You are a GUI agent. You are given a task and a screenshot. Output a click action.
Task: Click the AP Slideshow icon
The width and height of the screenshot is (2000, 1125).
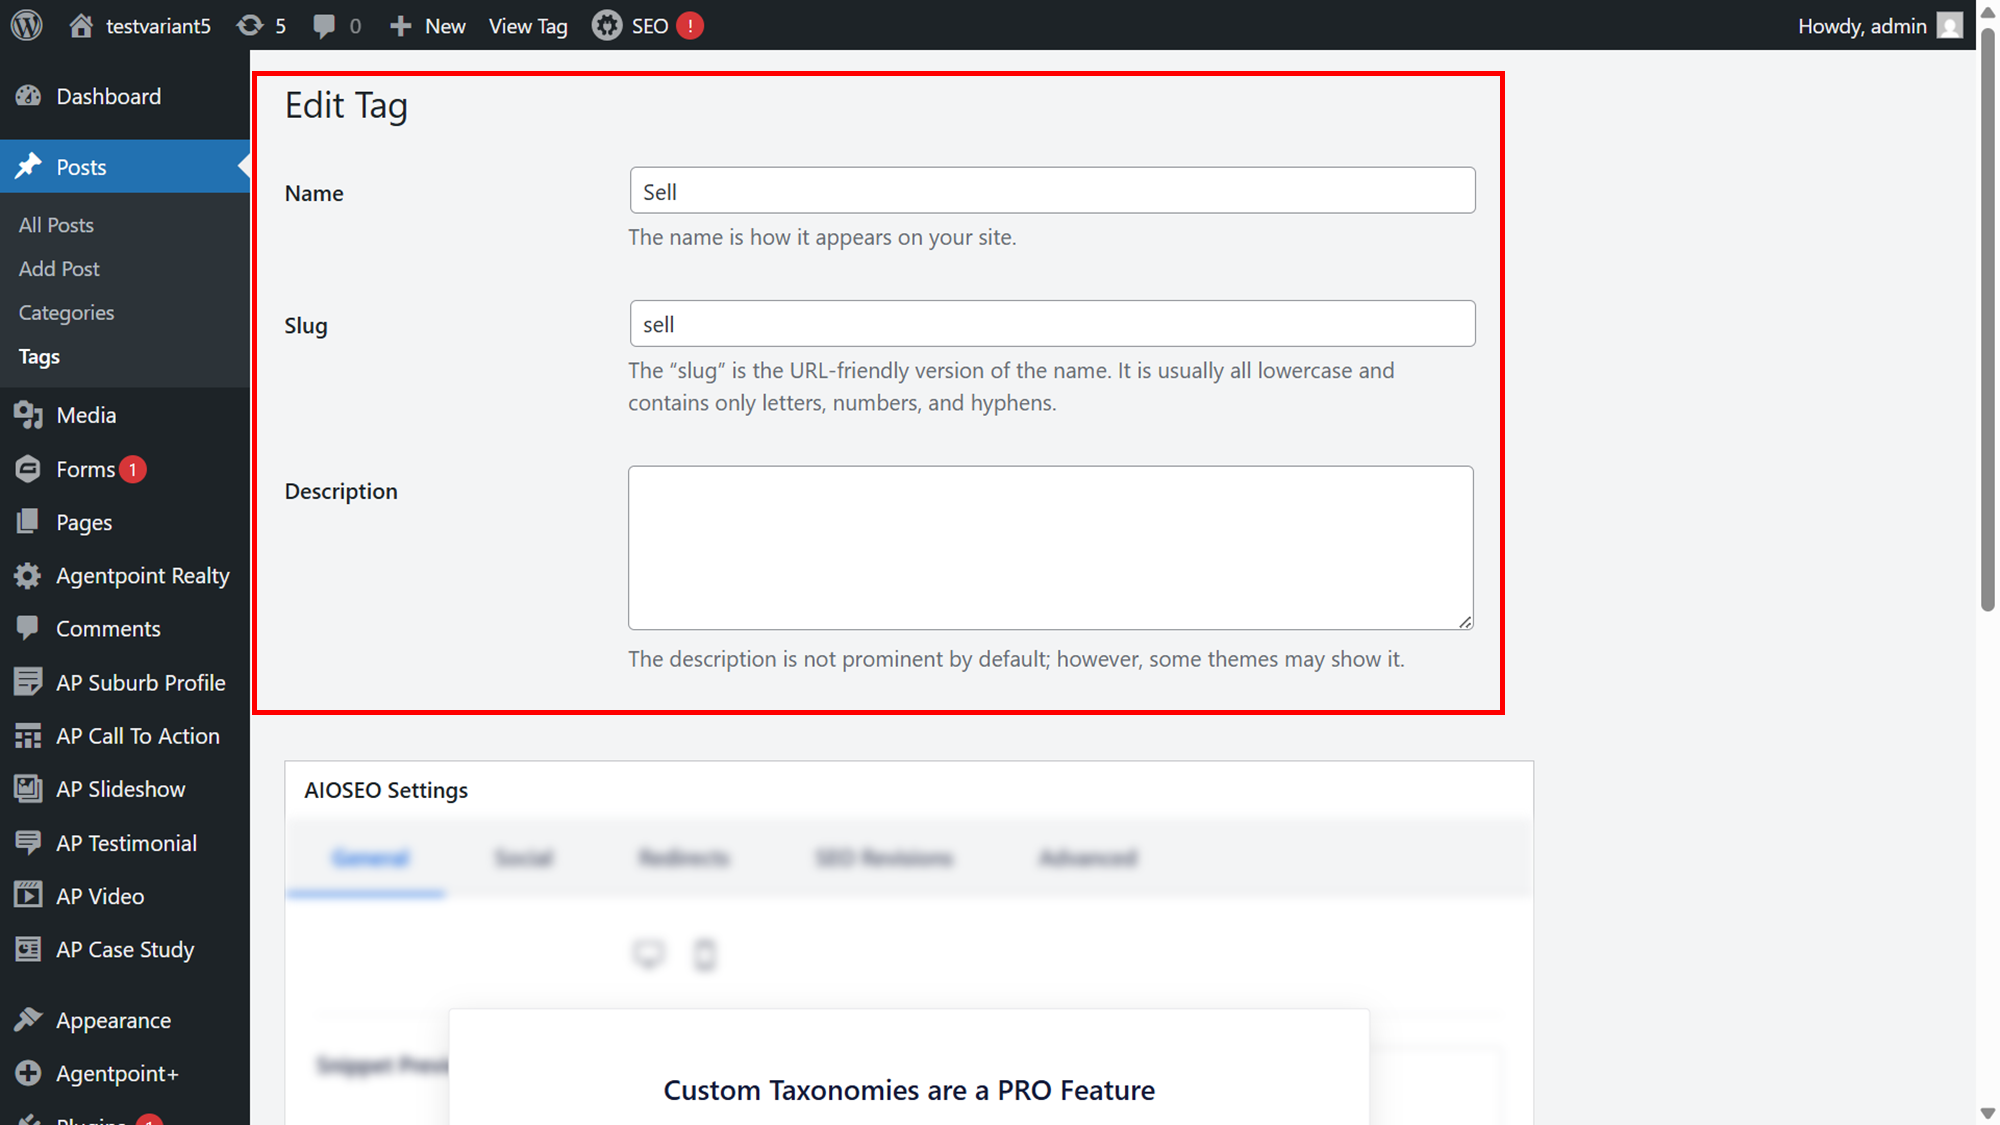coord(28,789)
